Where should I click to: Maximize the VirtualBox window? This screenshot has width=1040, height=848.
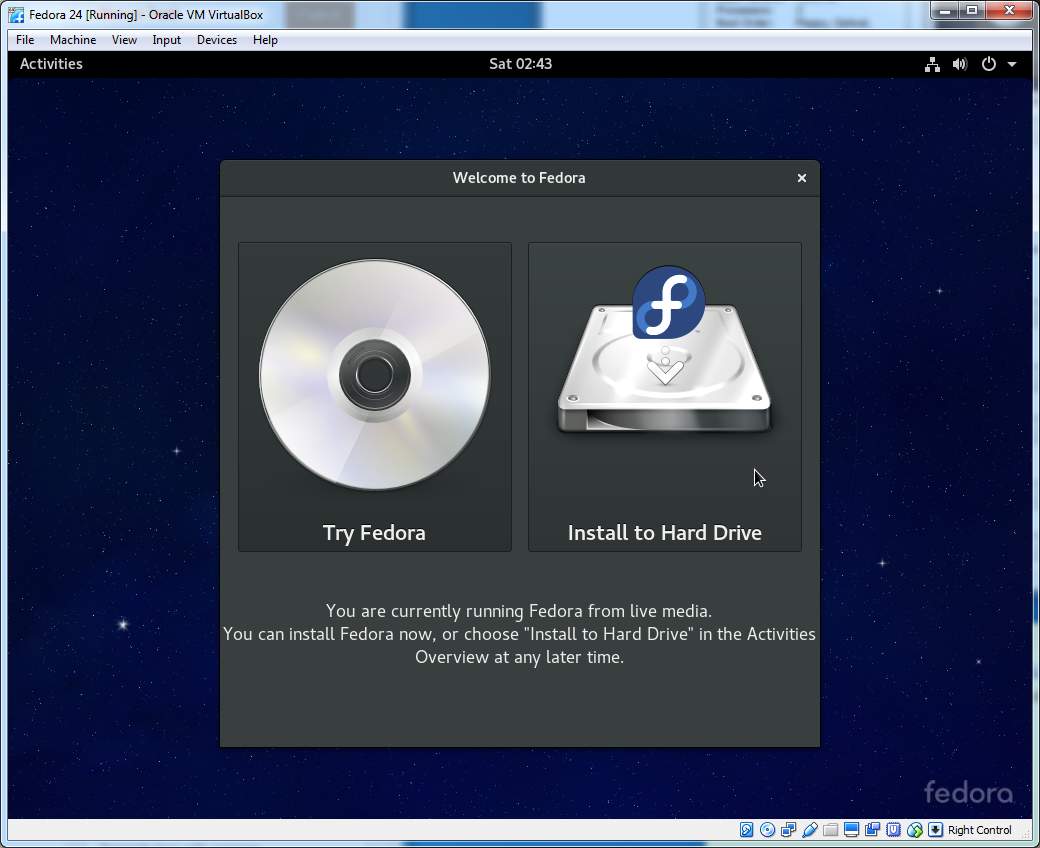972,11
